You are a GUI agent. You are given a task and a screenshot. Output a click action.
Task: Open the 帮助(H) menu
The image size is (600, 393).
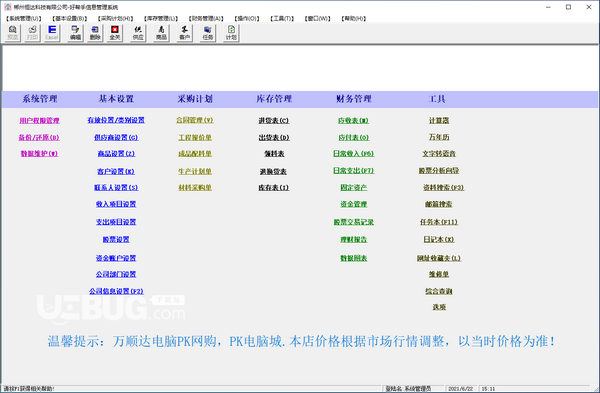click(354, 18)
